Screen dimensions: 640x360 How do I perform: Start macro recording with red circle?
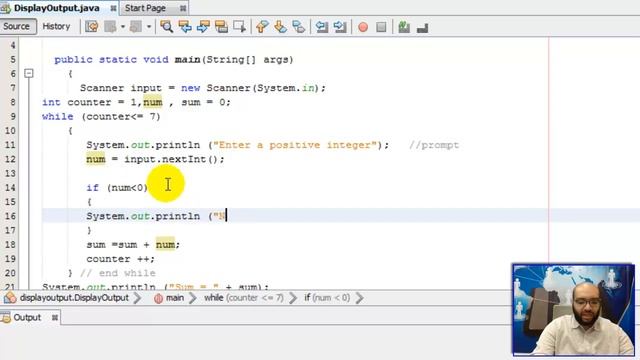(363, 27)
